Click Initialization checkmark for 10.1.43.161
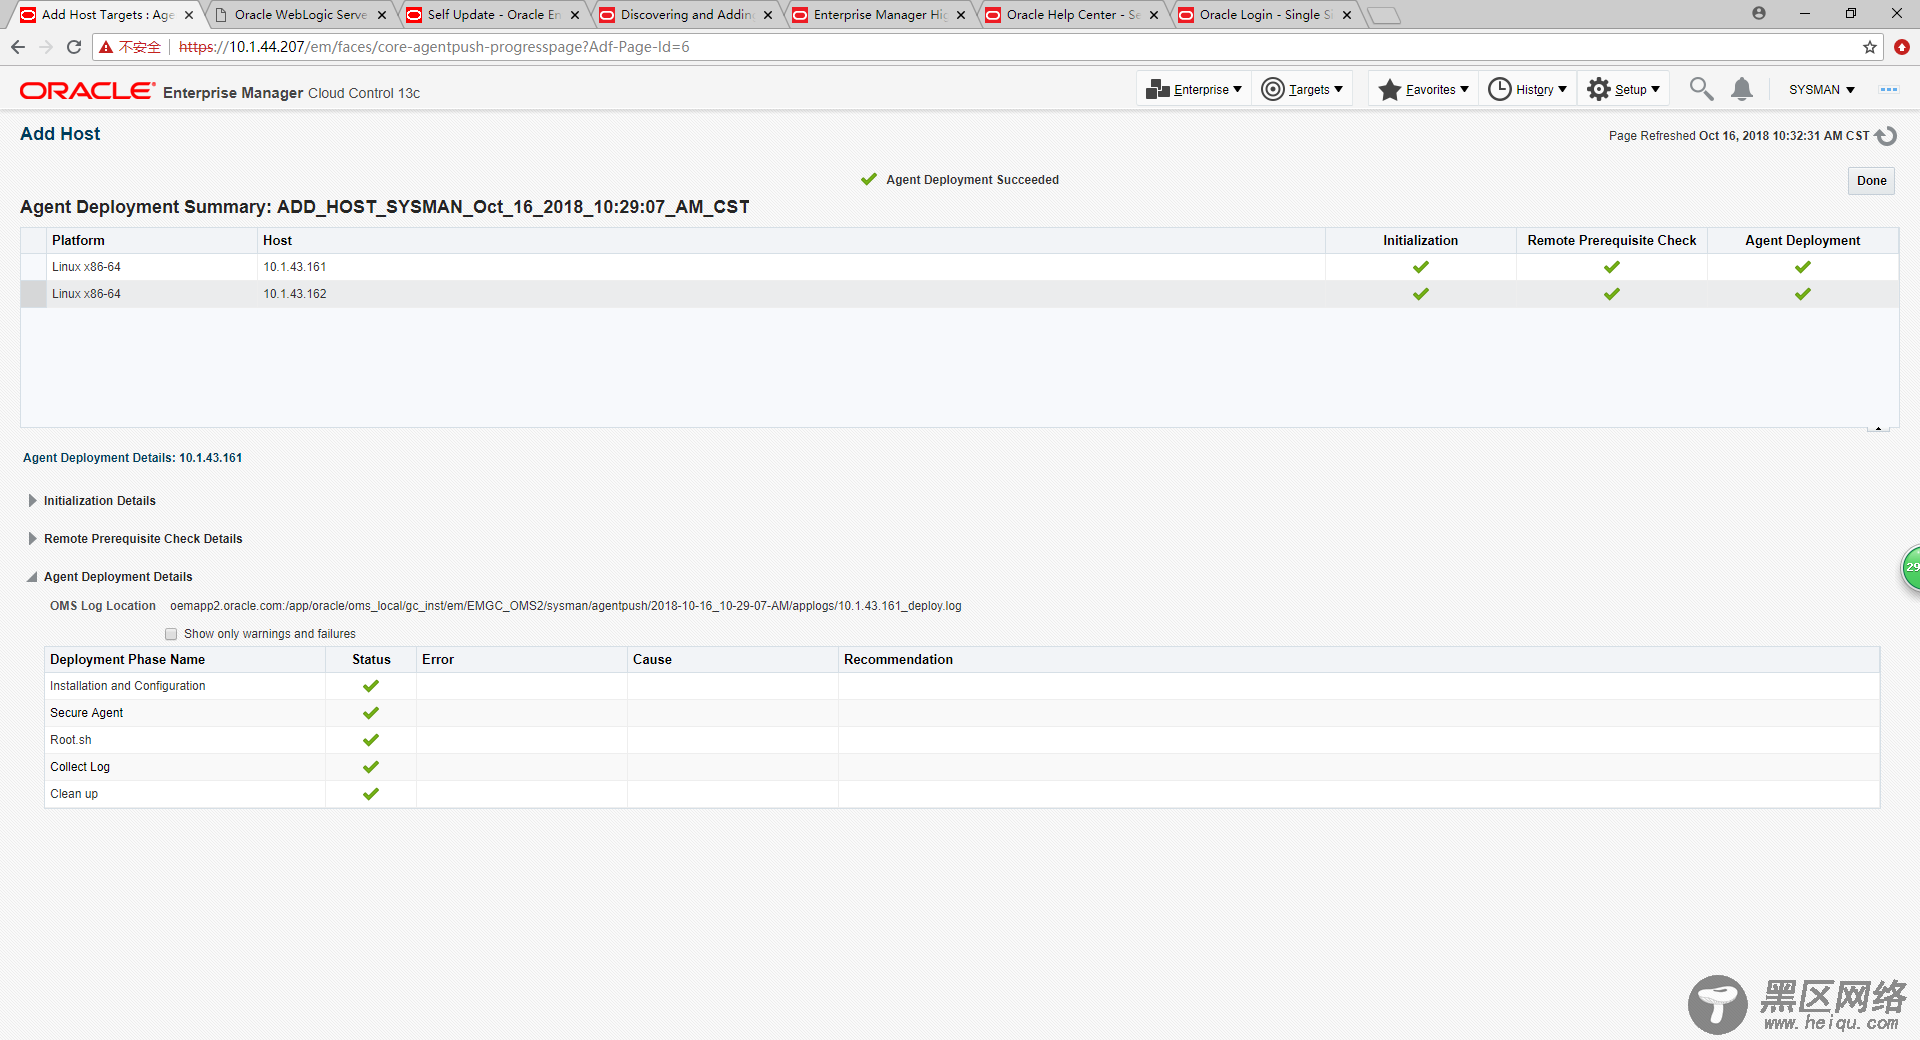Image resolution: width=1920 pixels, height=1040 pixels. 1420,267
